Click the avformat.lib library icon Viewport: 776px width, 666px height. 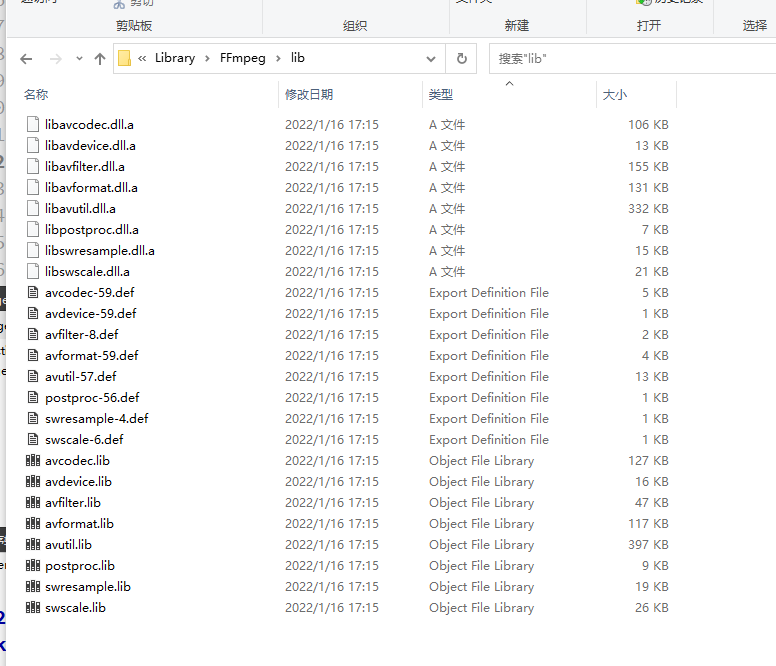pyautogui.click(x=33, y=523)
